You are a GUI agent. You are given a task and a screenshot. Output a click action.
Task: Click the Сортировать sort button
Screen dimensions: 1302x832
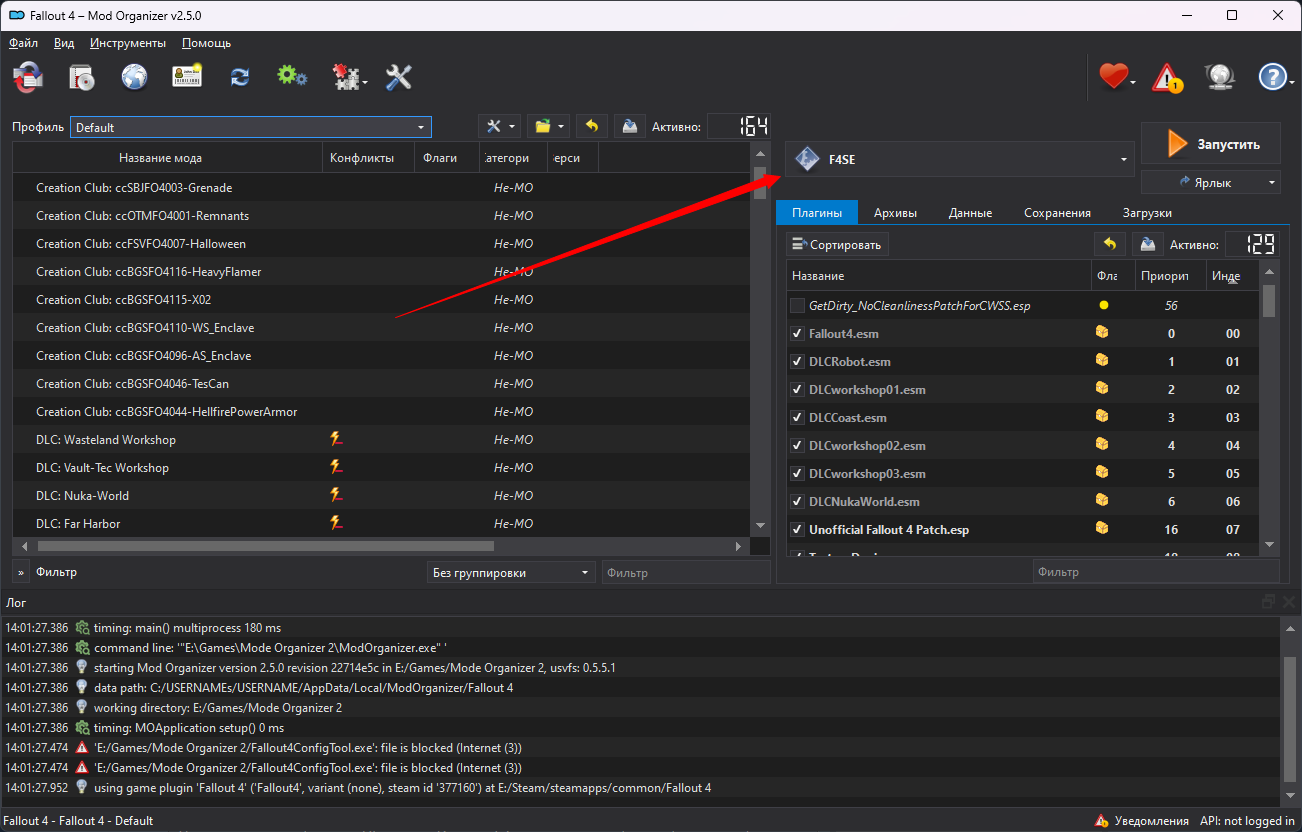pos(837,244)
